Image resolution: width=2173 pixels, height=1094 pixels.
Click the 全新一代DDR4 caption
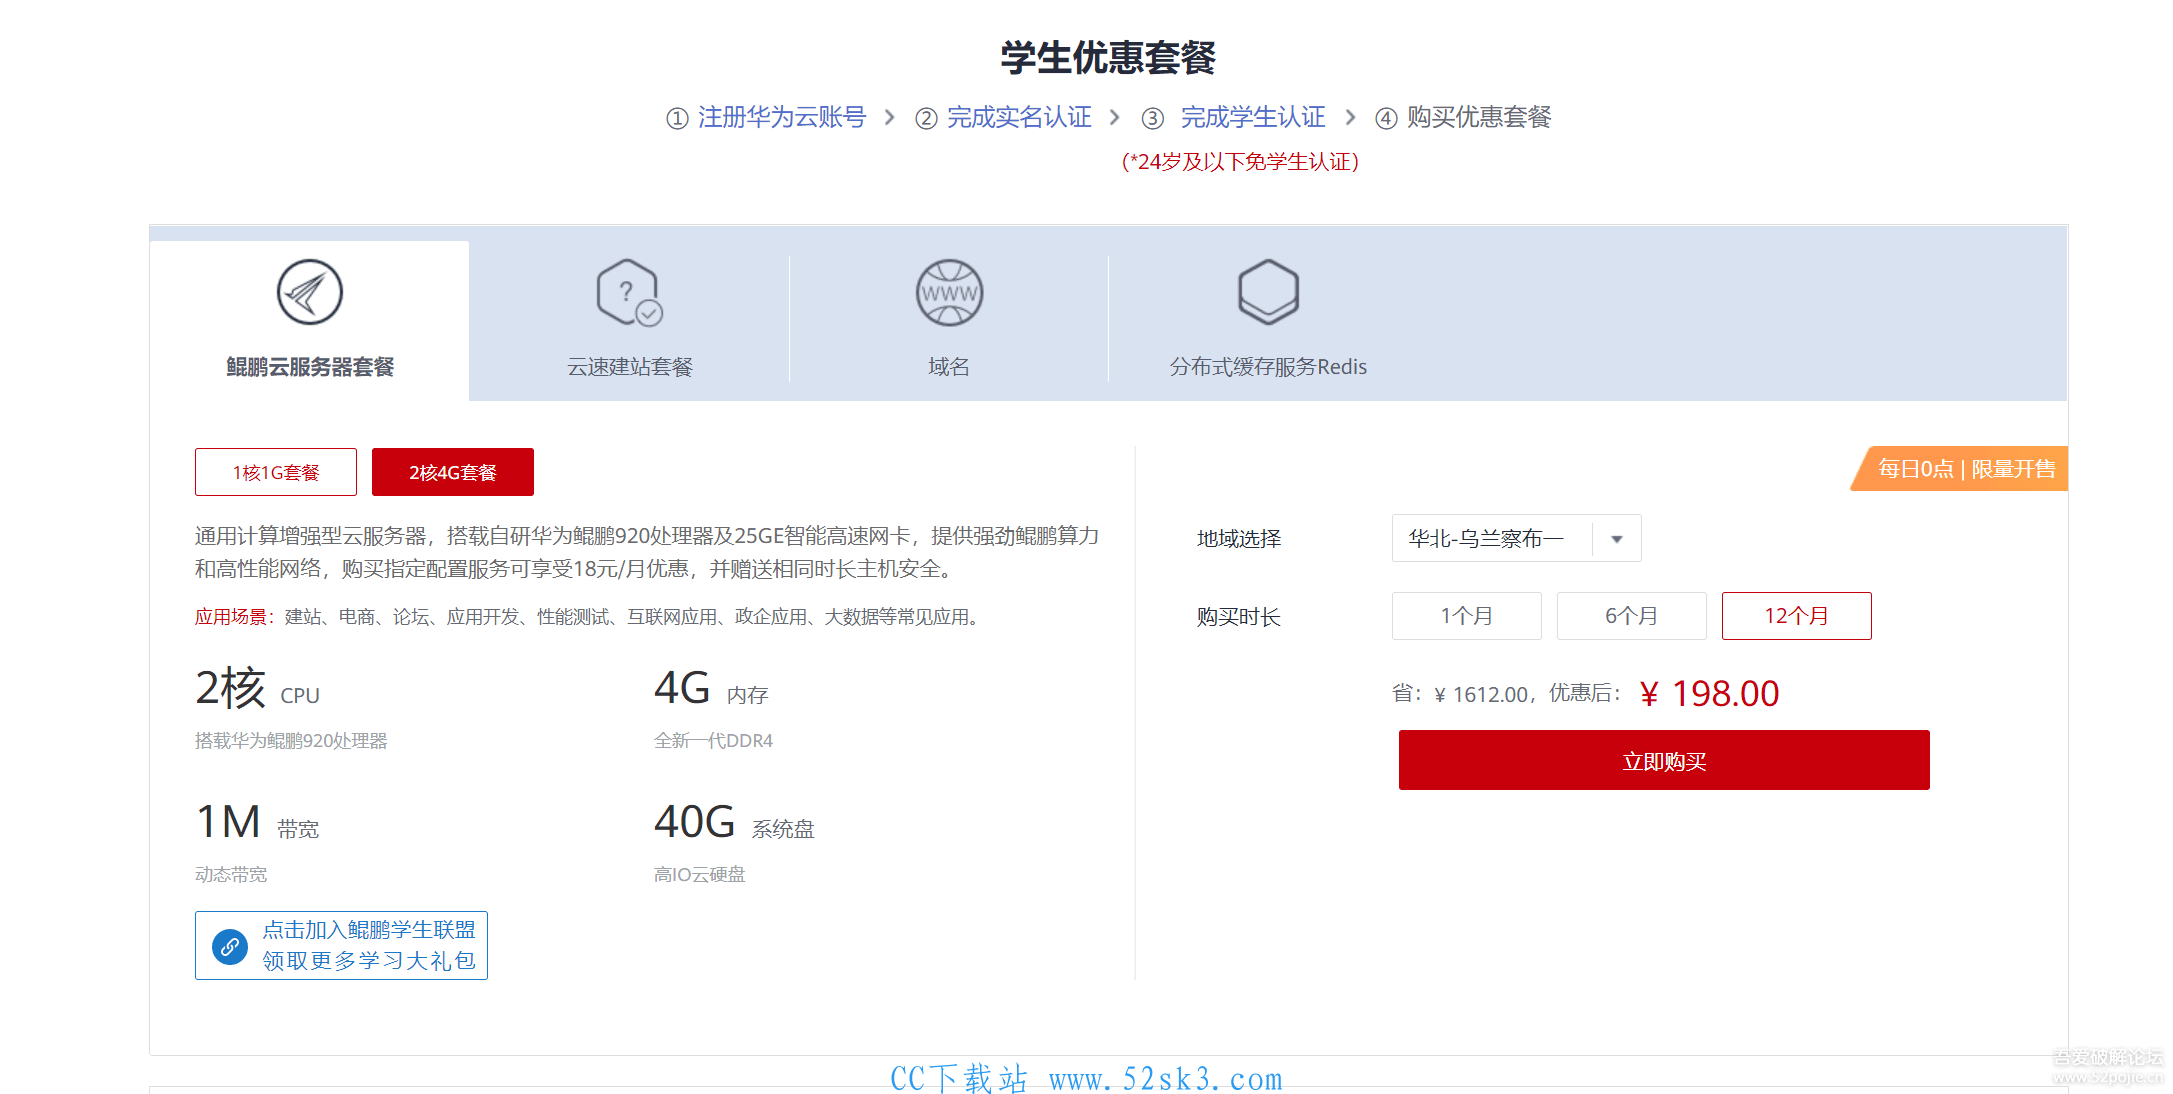pos(713,741)
